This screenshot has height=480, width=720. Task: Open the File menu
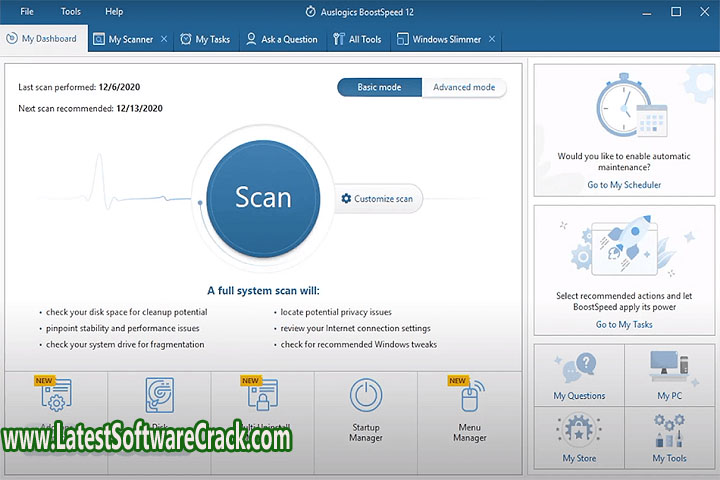pyautogui.click(x=27, y=12)
